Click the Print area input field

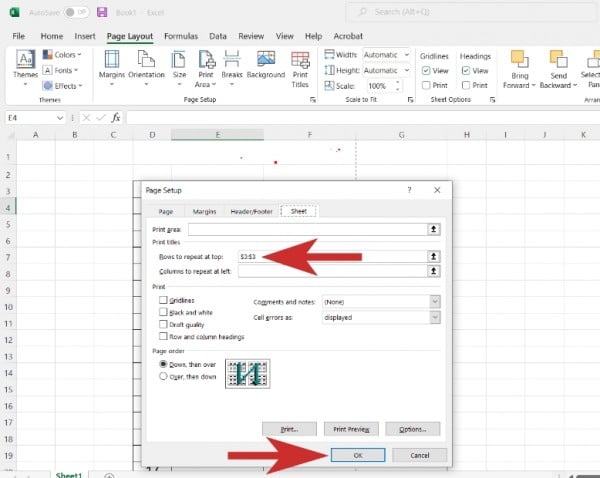click(x=307, y=229)
